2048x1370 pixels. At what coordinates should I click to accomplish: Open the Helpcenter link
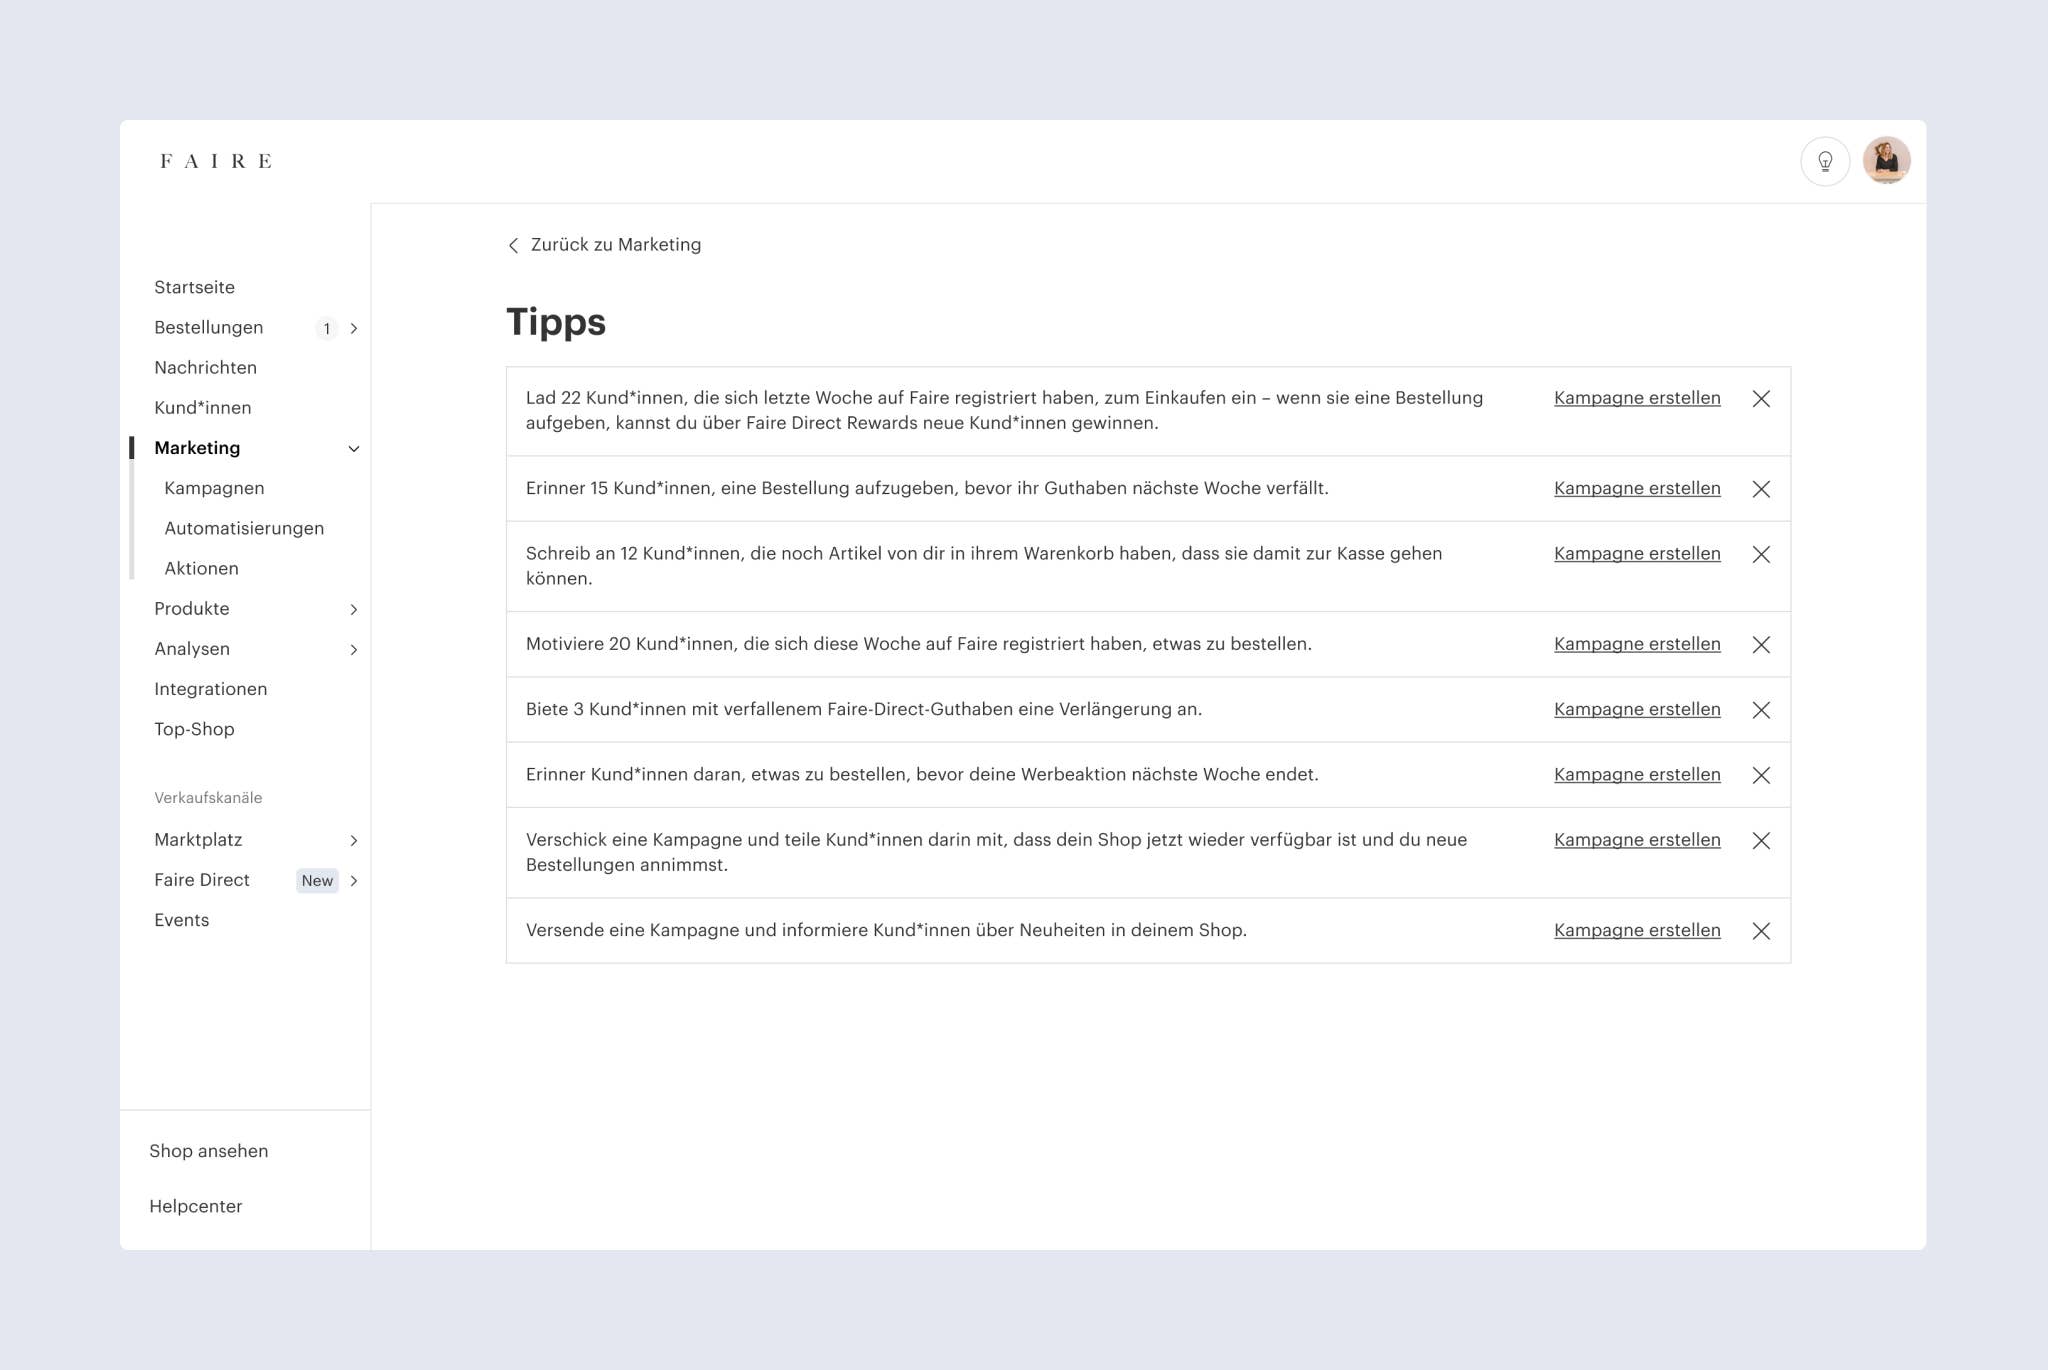(196, 1206)
